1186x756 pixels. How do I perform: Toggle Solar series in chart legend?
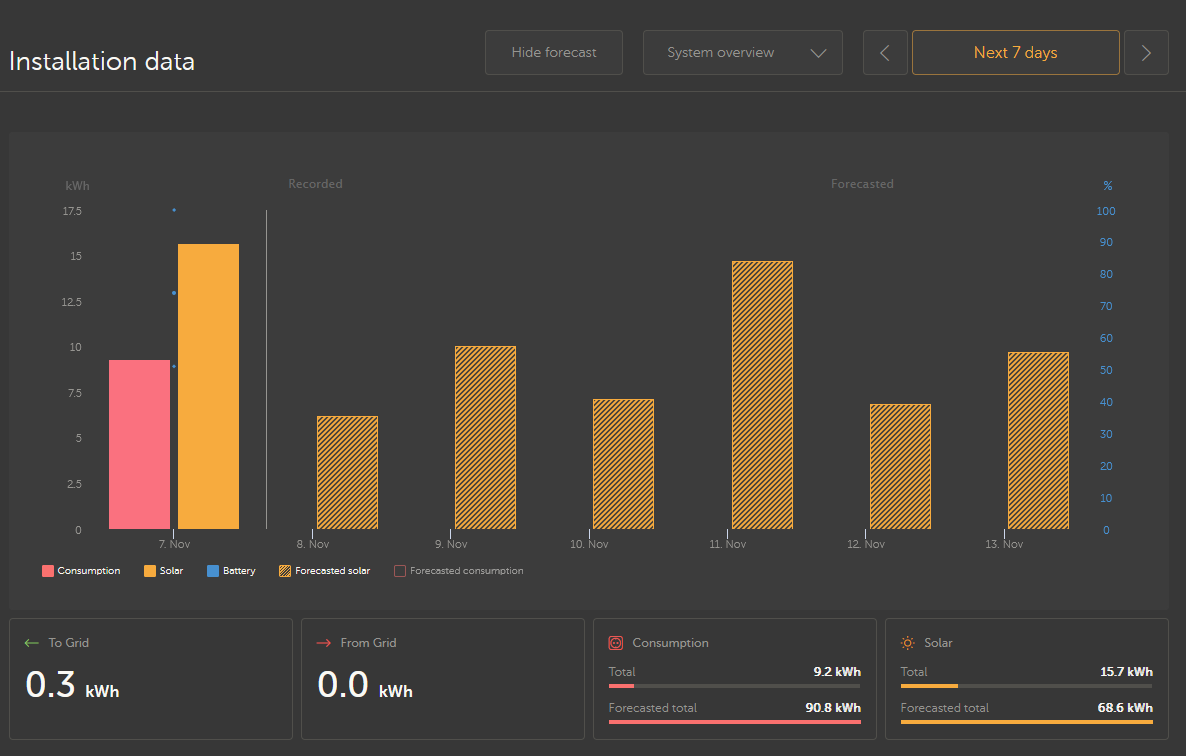163,571
